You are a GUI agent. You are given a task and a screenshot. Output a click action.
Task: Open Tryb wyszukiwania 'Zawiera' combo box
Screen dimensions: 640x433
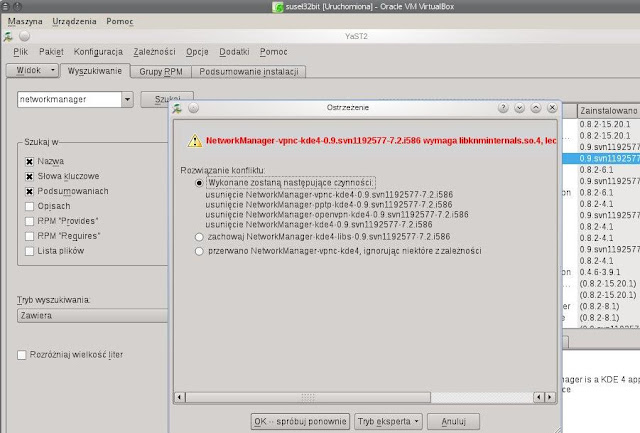[93, 315]
